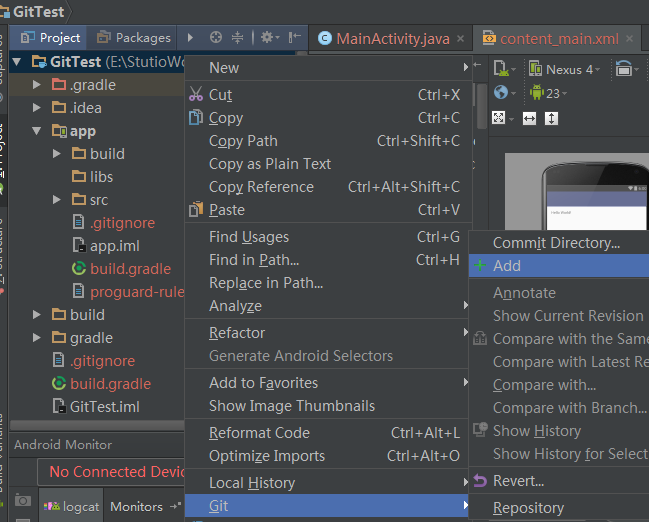This screenshot has height=522, width=649.
Task: Click Copy Path in the context menu
Action: pos(243,141)
